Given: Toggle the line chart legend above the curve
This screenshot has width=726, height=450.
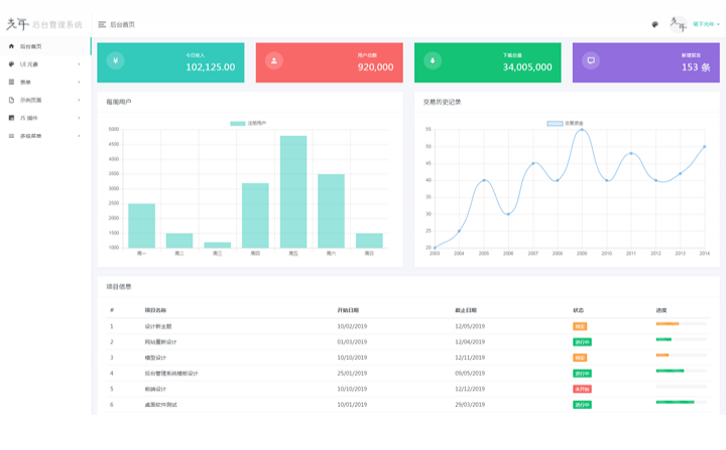Looking at the screenshot, I should [565, 123].
